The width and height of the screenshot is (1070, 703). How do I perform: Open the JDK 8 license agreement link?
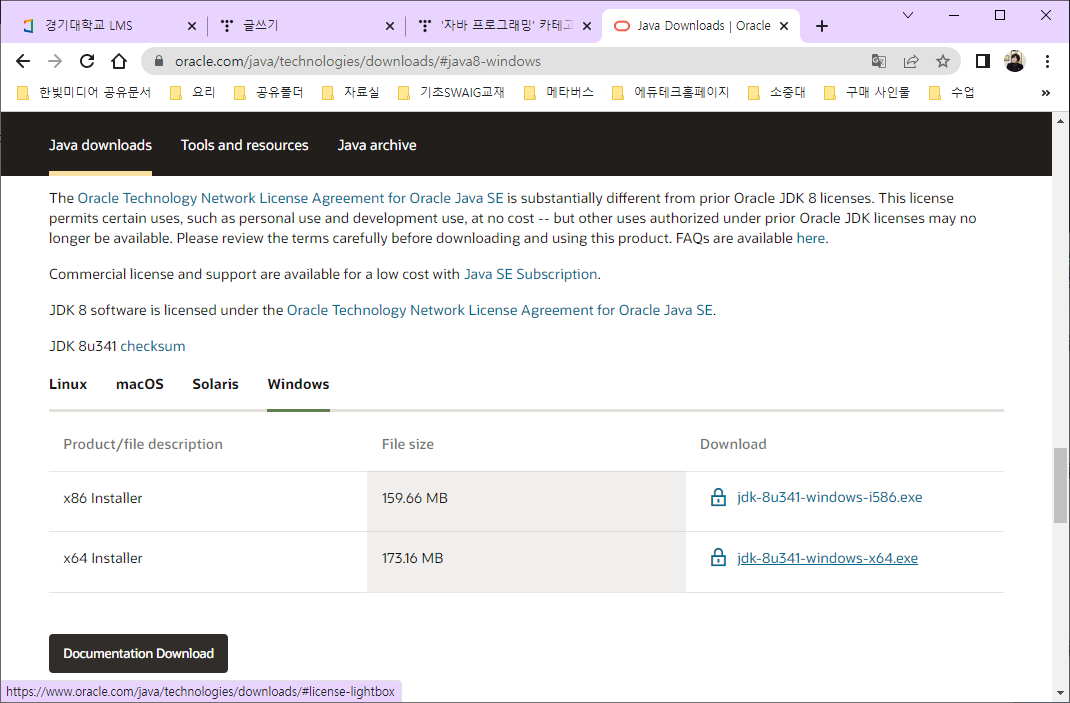500,311
